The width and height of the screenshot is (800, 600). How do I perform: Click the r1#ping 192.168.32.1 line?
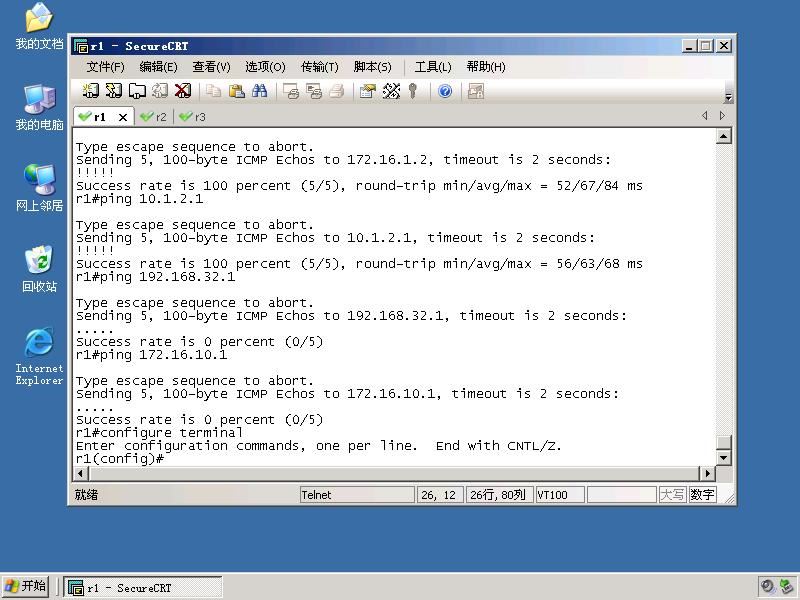click(x=156, y=277)
